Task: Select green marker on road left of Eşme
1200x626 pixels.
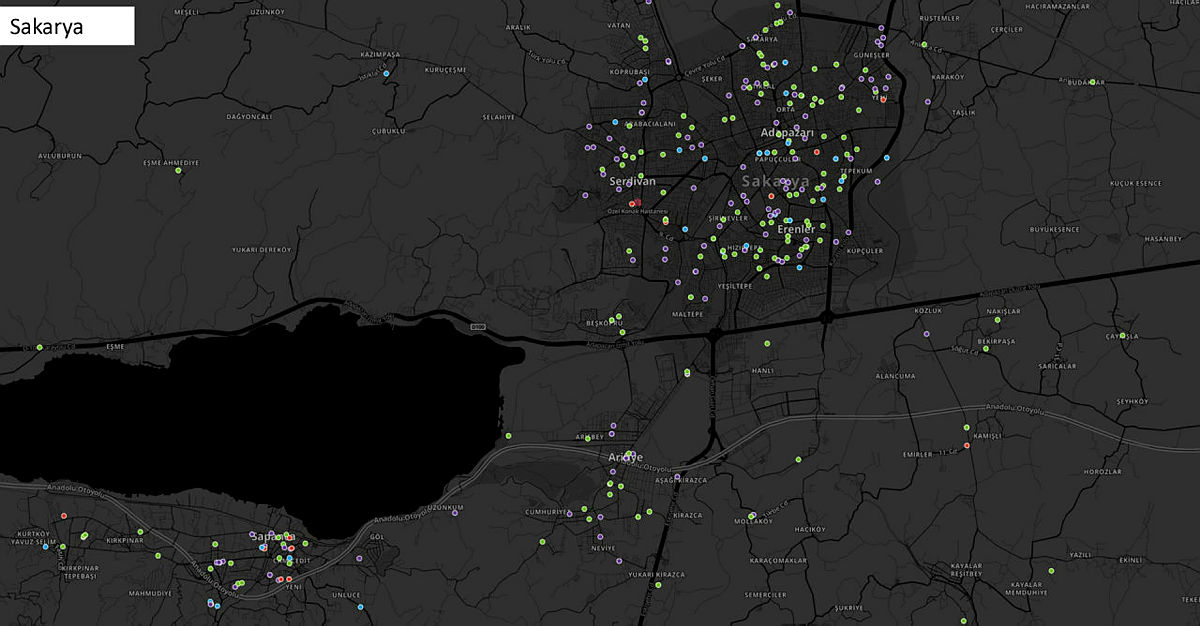Action: [x=39, y=347]
